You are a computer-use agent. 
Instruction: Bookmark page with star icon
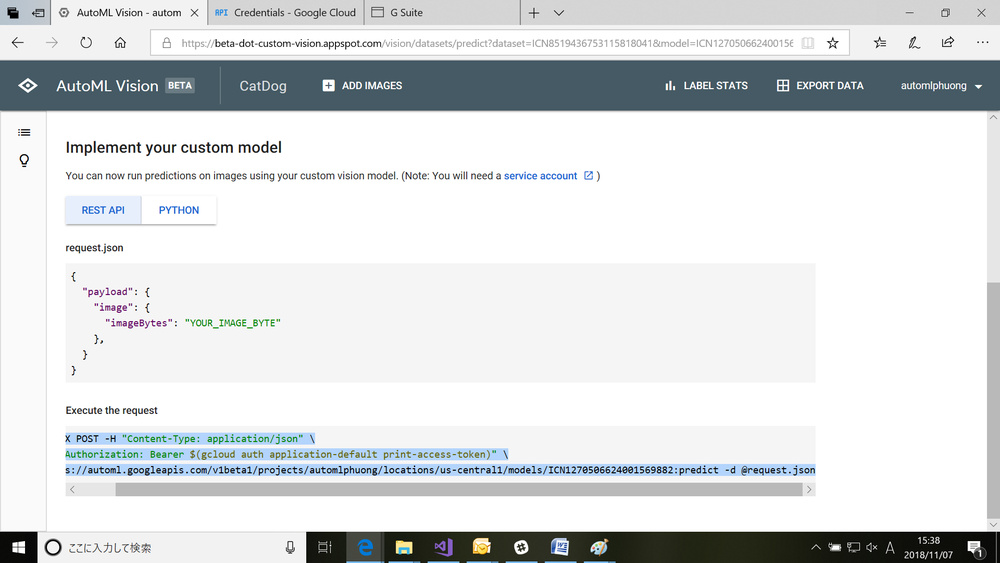(x=832, y=43)
